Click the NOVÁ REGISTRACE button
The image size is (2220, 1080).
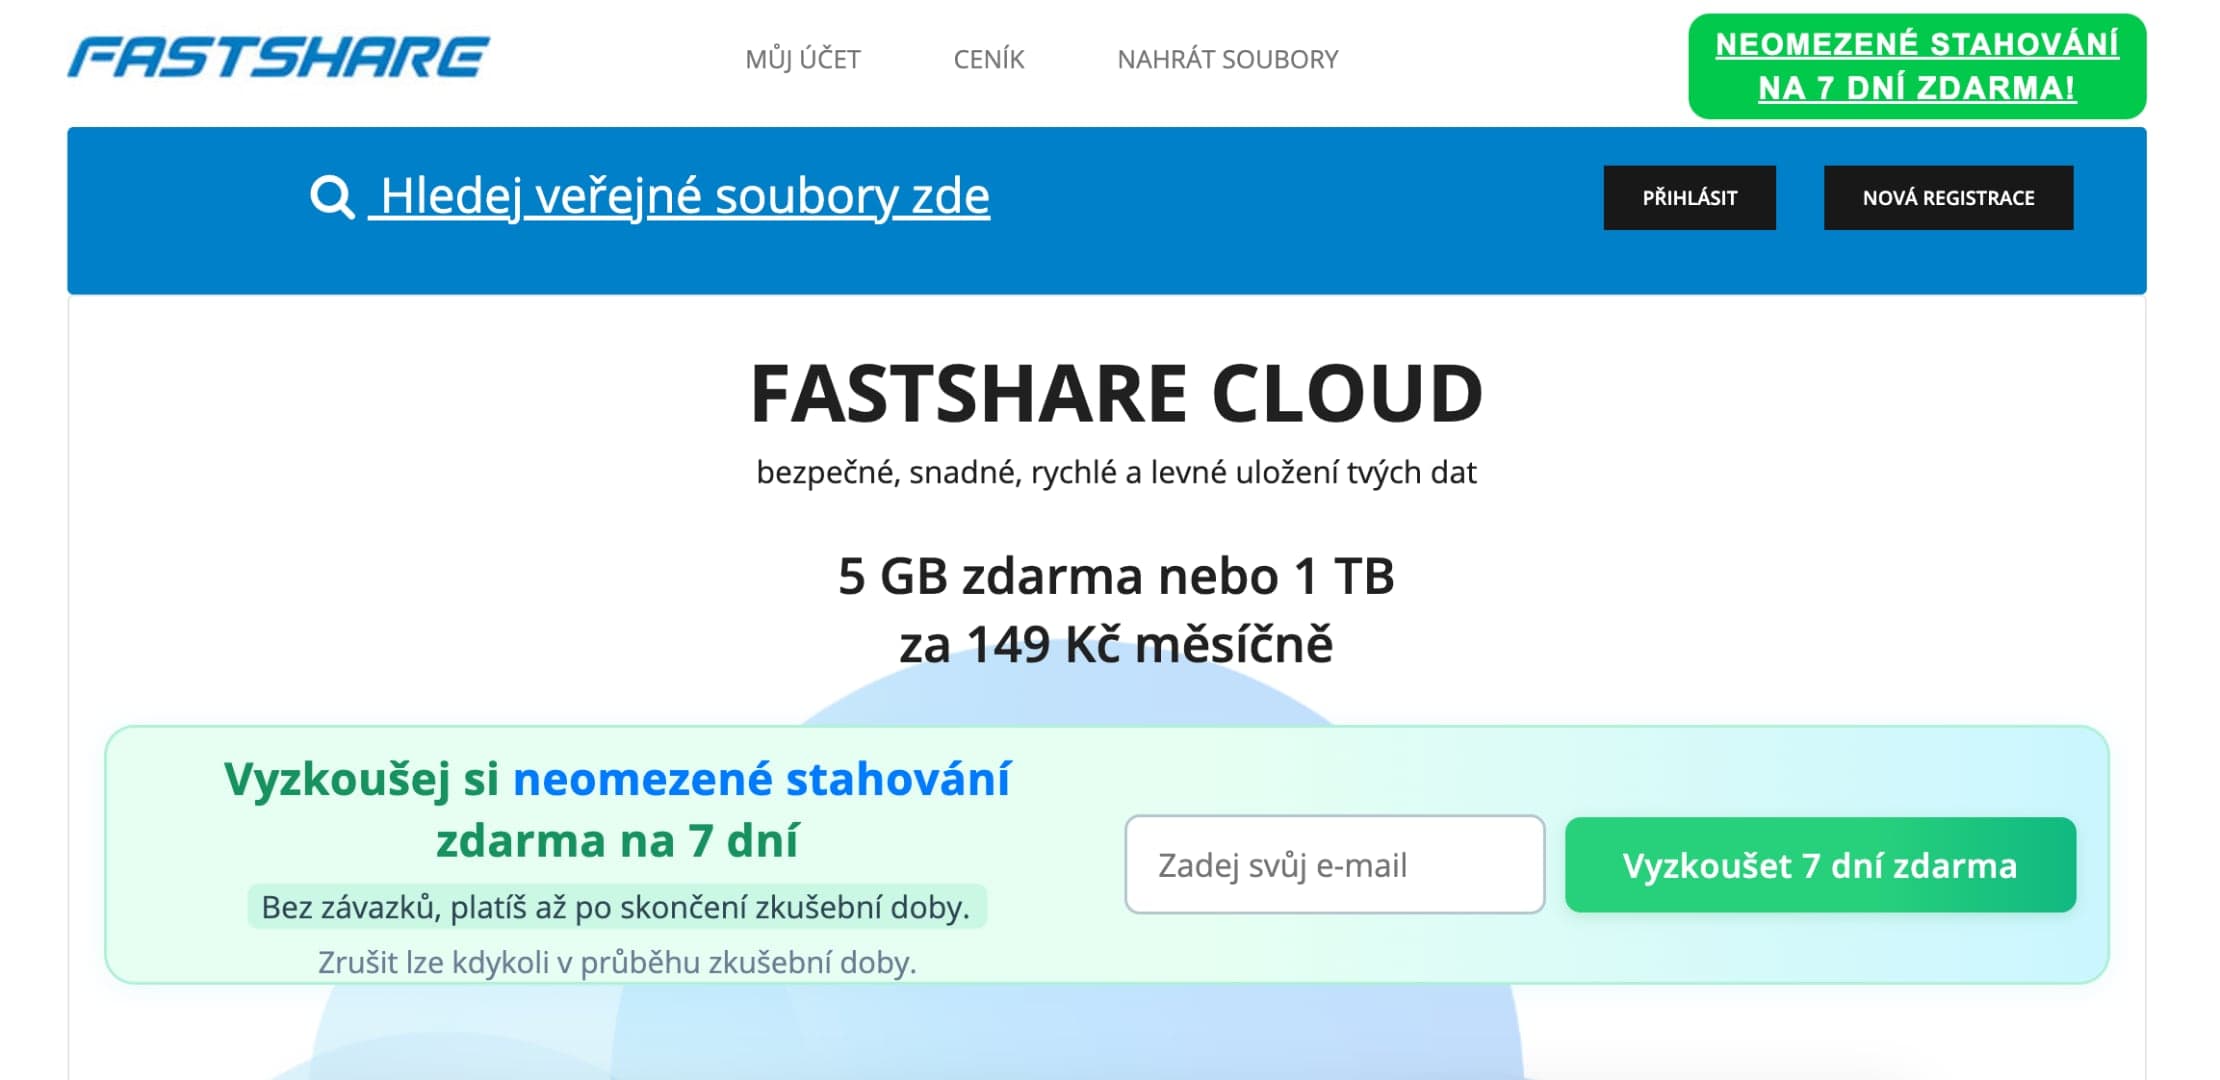1948,198
